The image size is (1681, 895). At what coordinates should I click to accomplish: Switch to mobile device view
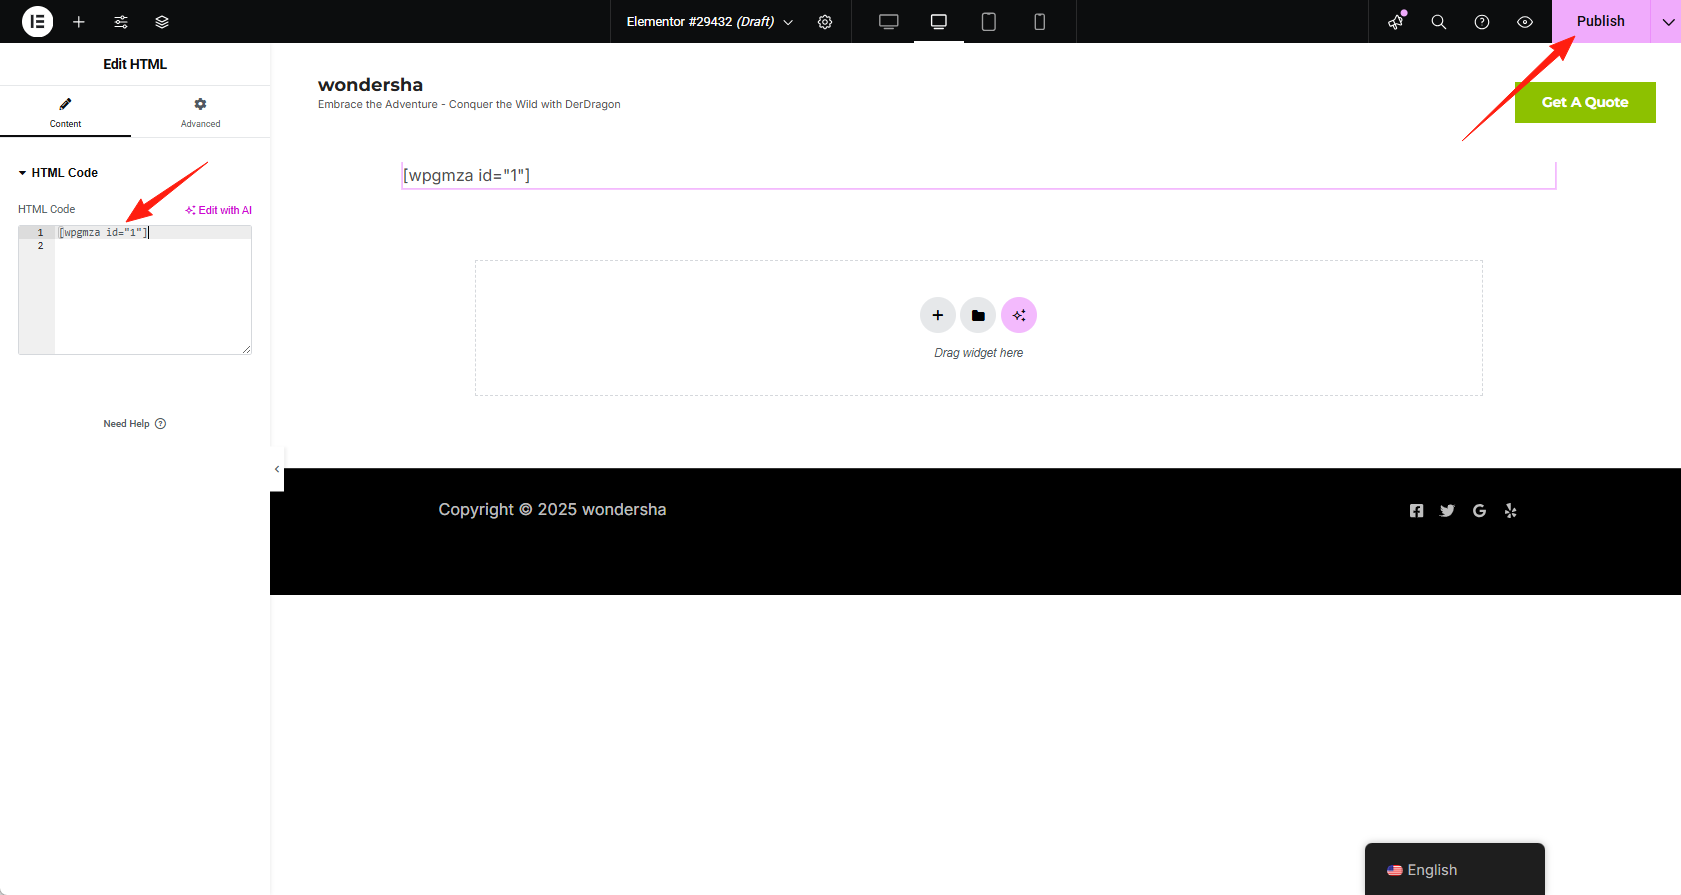tap(1039, 22)
